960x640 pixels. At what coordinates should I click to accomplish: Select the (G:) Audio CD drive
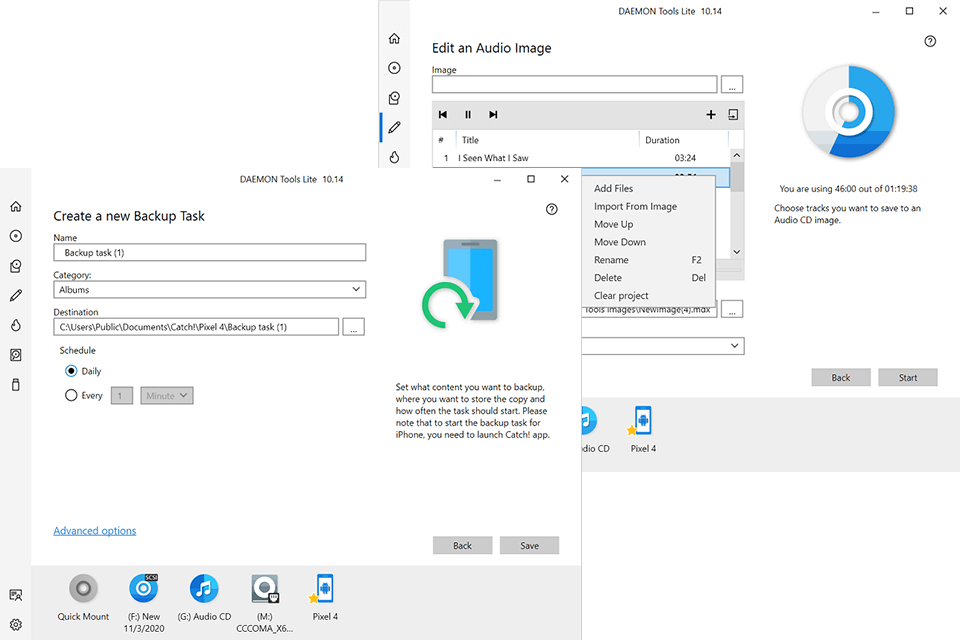tap(204, 598)
